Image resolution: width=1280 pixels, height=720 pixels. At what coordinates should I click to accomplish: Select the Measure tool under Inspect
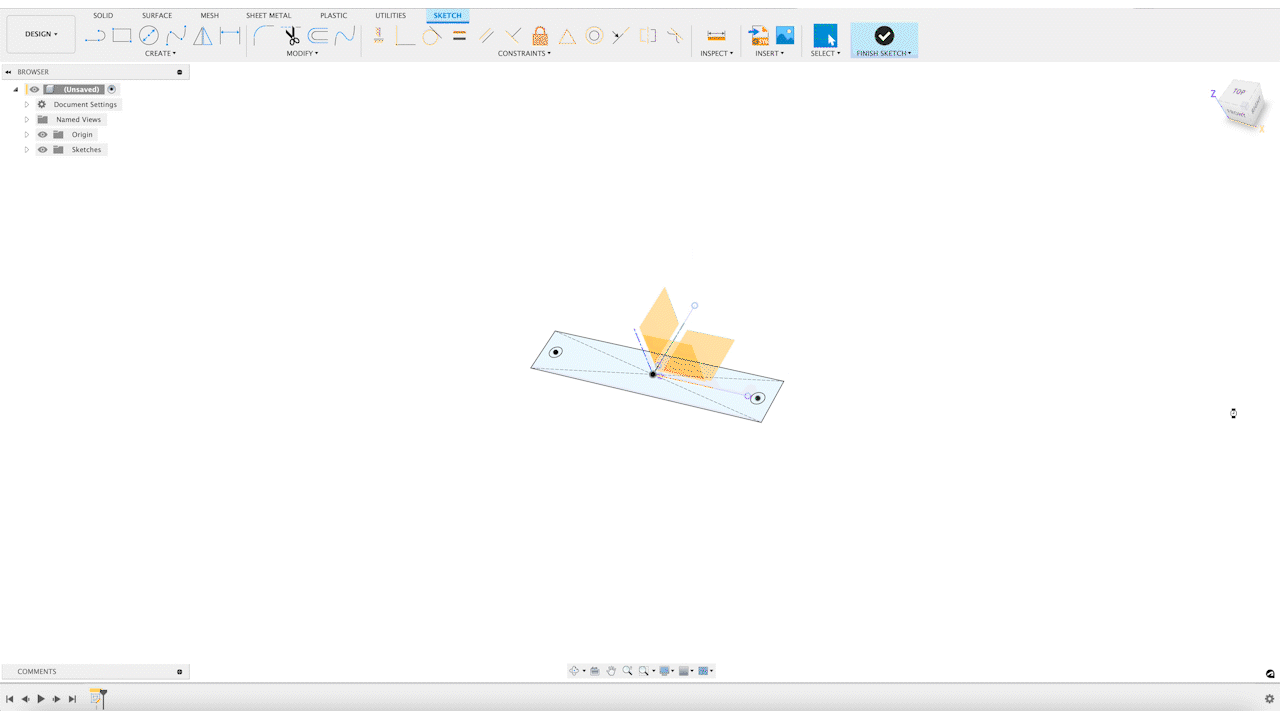click(716, 36)
